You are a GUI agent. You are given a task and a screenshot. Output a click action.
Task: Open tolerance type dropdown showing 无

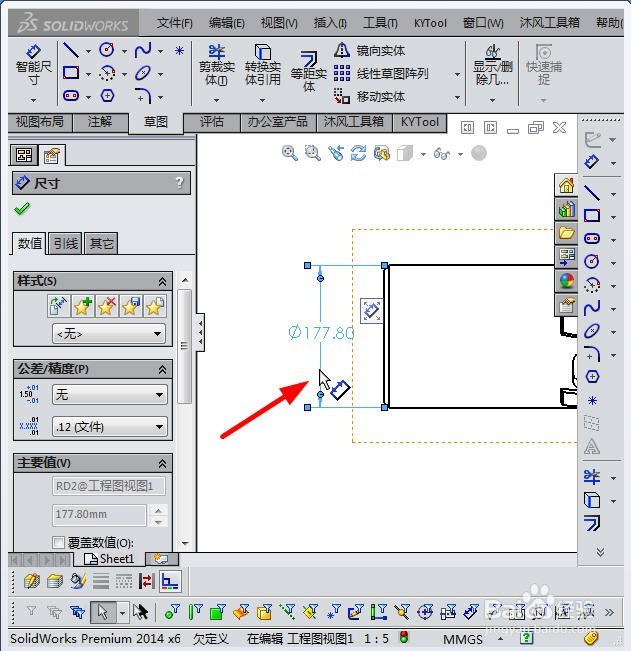click(x=110, y=394)
